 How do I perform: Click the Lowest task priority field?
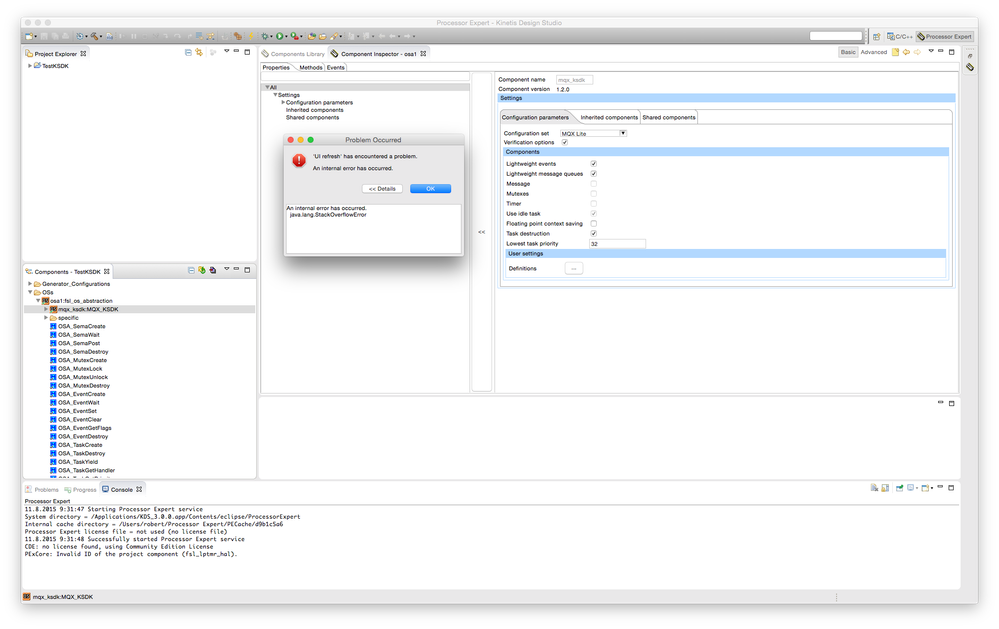pyautogui.click(x=617, y=243)
